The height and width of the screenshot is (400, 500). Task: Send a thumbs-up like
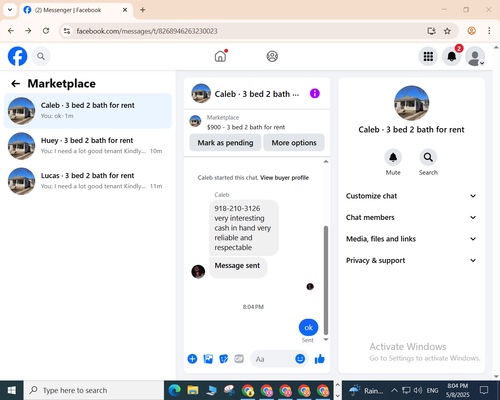click(x=320, y=359)
